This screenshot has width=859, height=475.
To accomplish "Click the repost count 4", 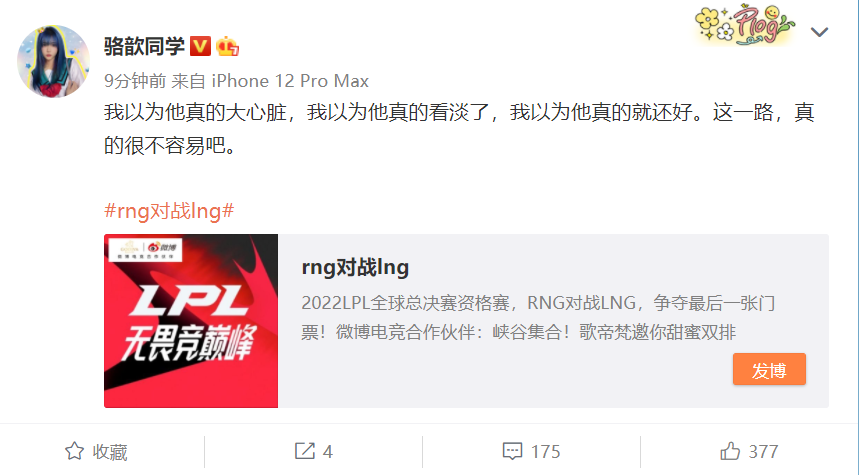I will (x=328, y=452).
